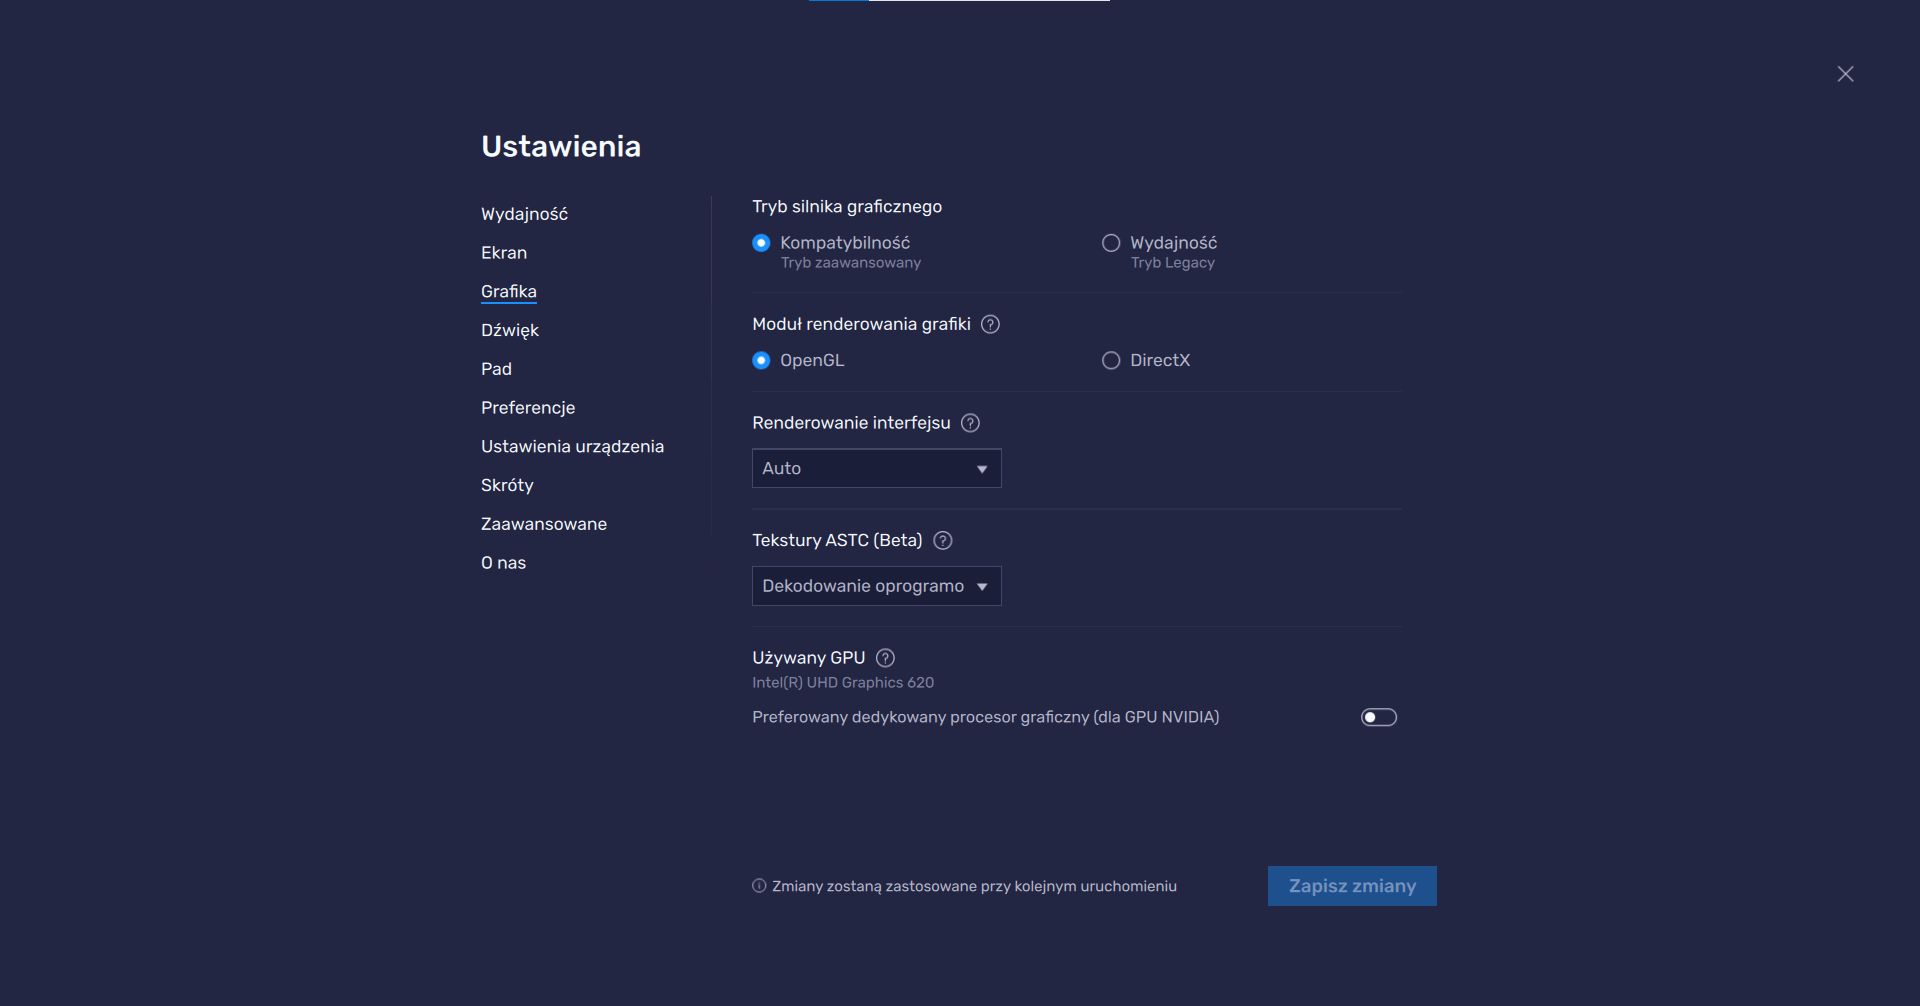Click info icon beside restart notice

point(759,886)
